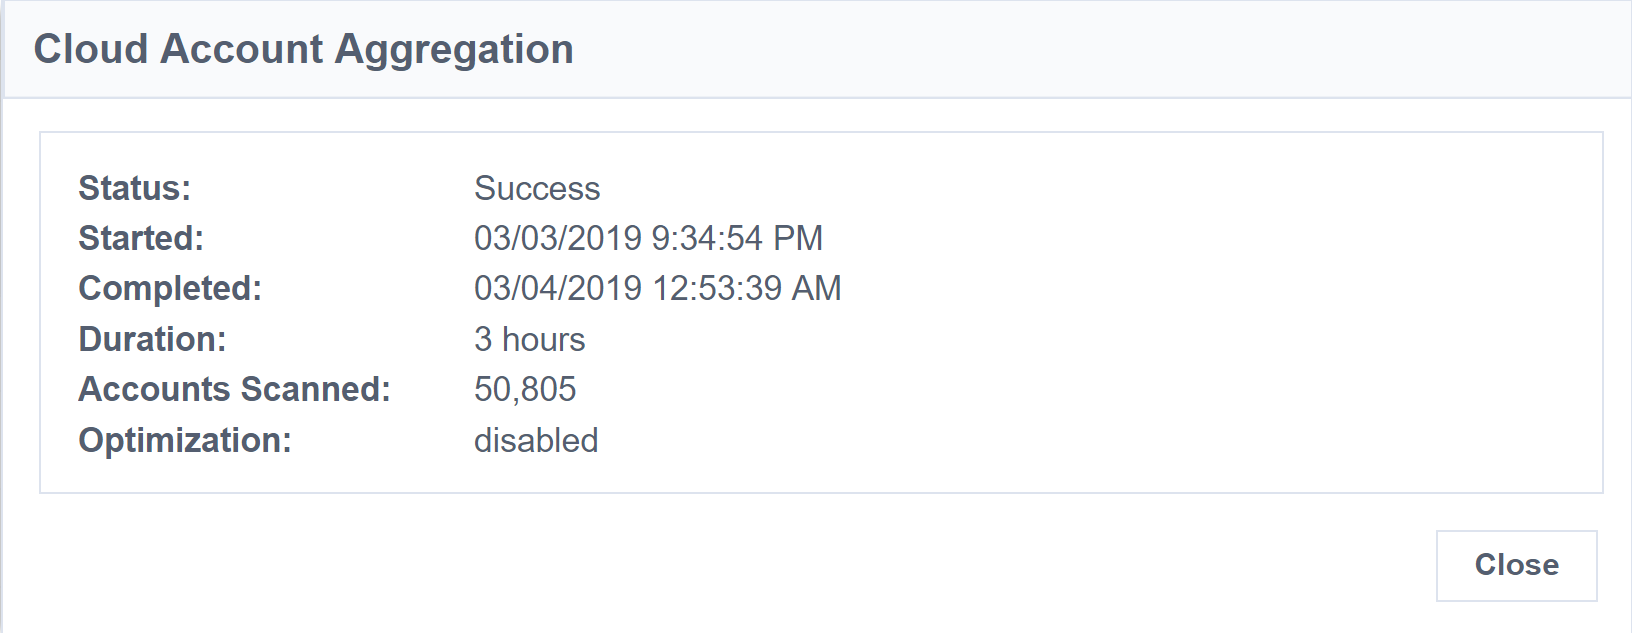1632x633 pixels.
Task: Select the Success status value
Action: coord(537,188)
